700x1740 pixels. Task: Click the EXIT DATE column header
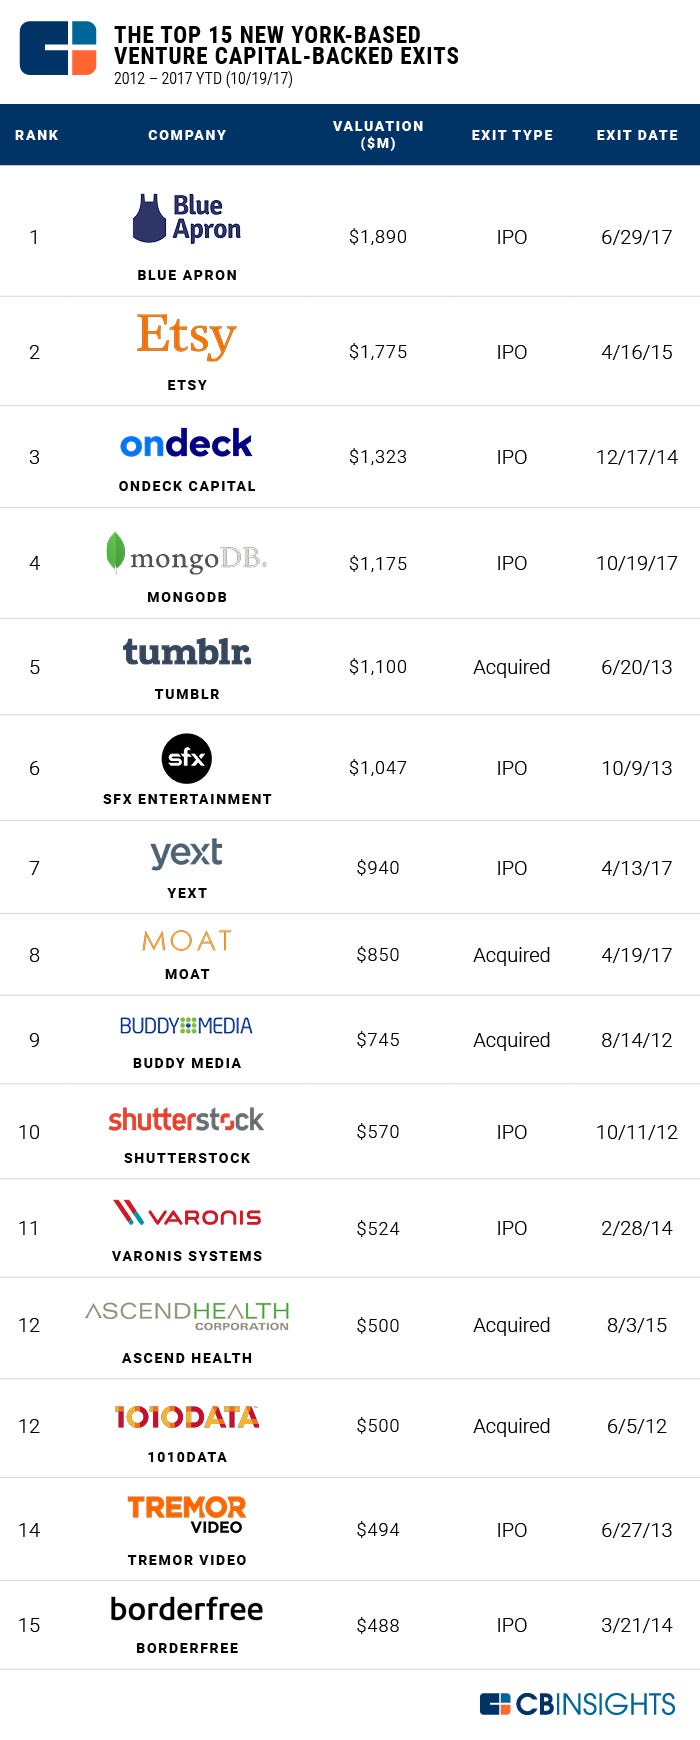tap(637, 135)
